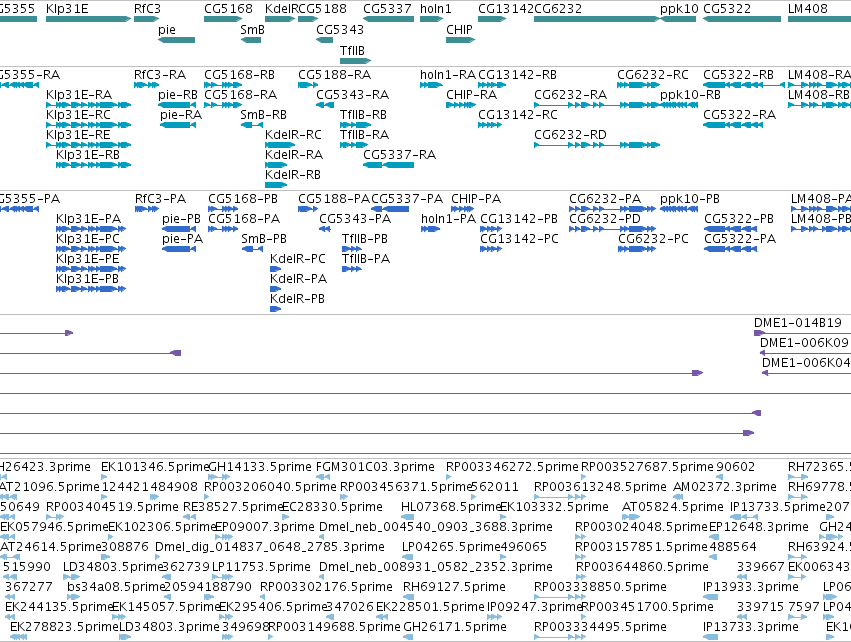Click EST GH26171.5prime
The image size is (851, 642).
click(x=409, y=637)
